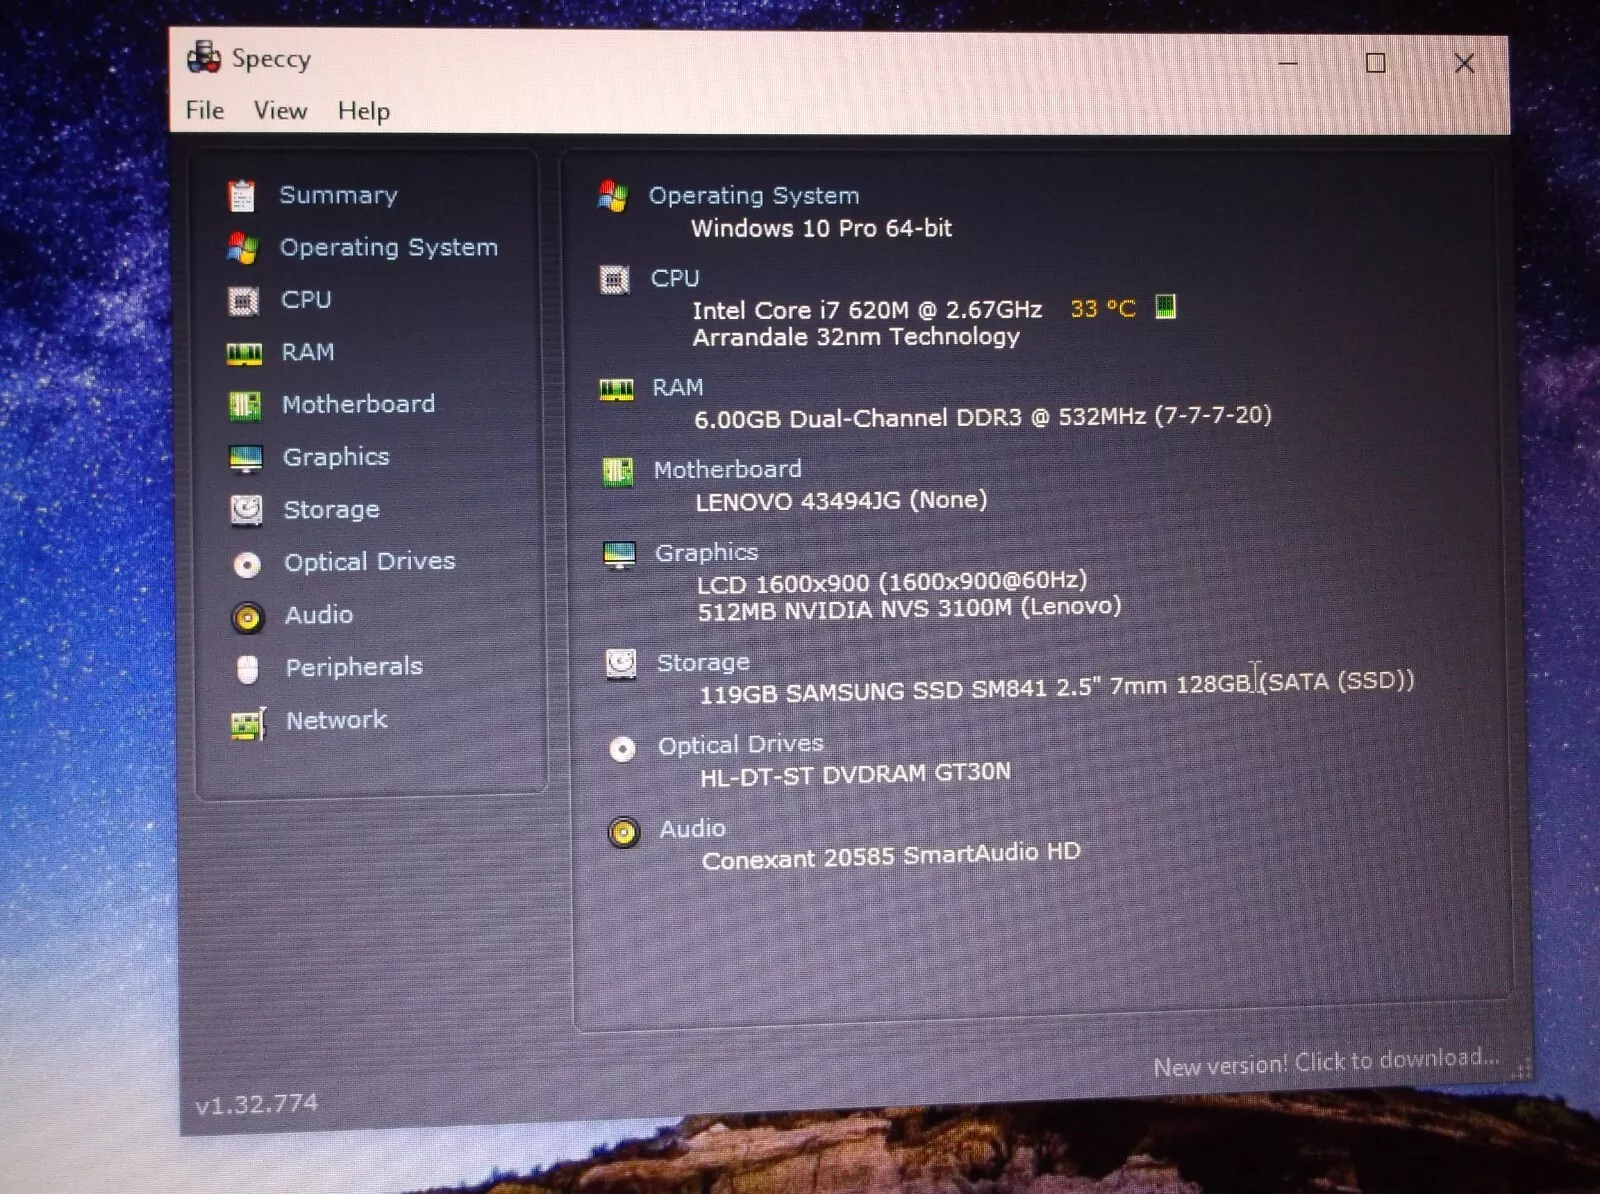This screenshot has height=1194, width=1600.
Task: Click 'Conexant 20585 SmartAudio HD' text
Action: pyautogui.click(x=891, y=856)
